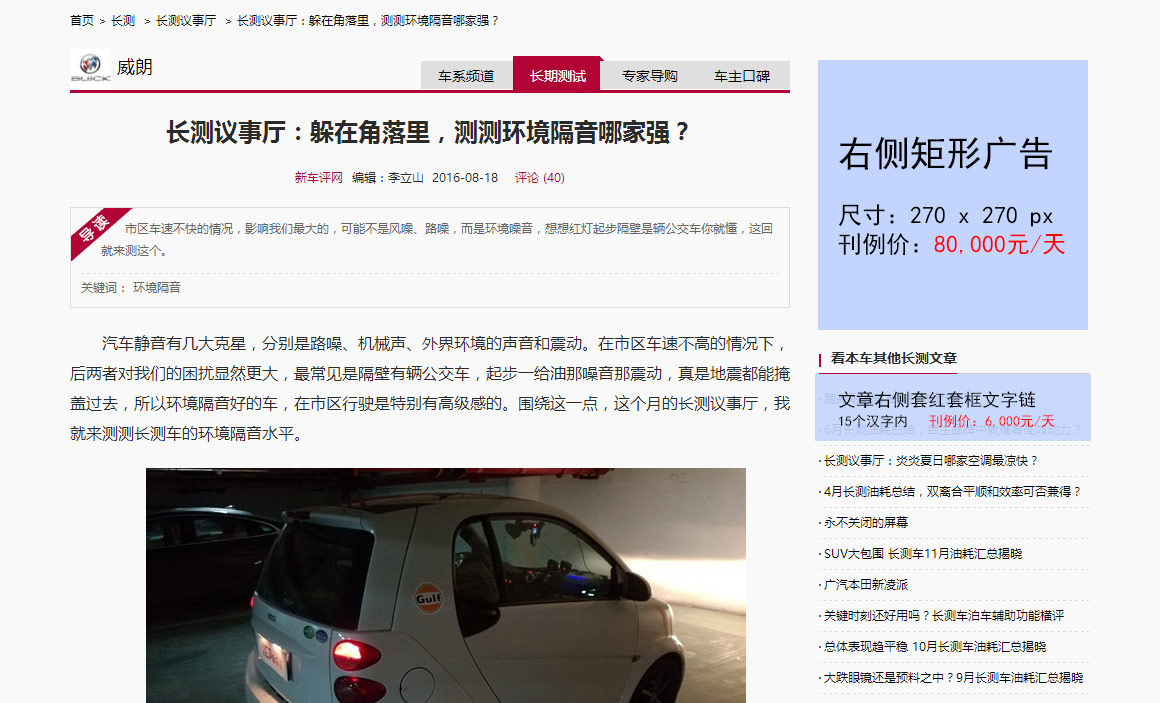Go to 首页 in the breadcrumb
Screen dimensions: 1160x703
pos(81,21)
